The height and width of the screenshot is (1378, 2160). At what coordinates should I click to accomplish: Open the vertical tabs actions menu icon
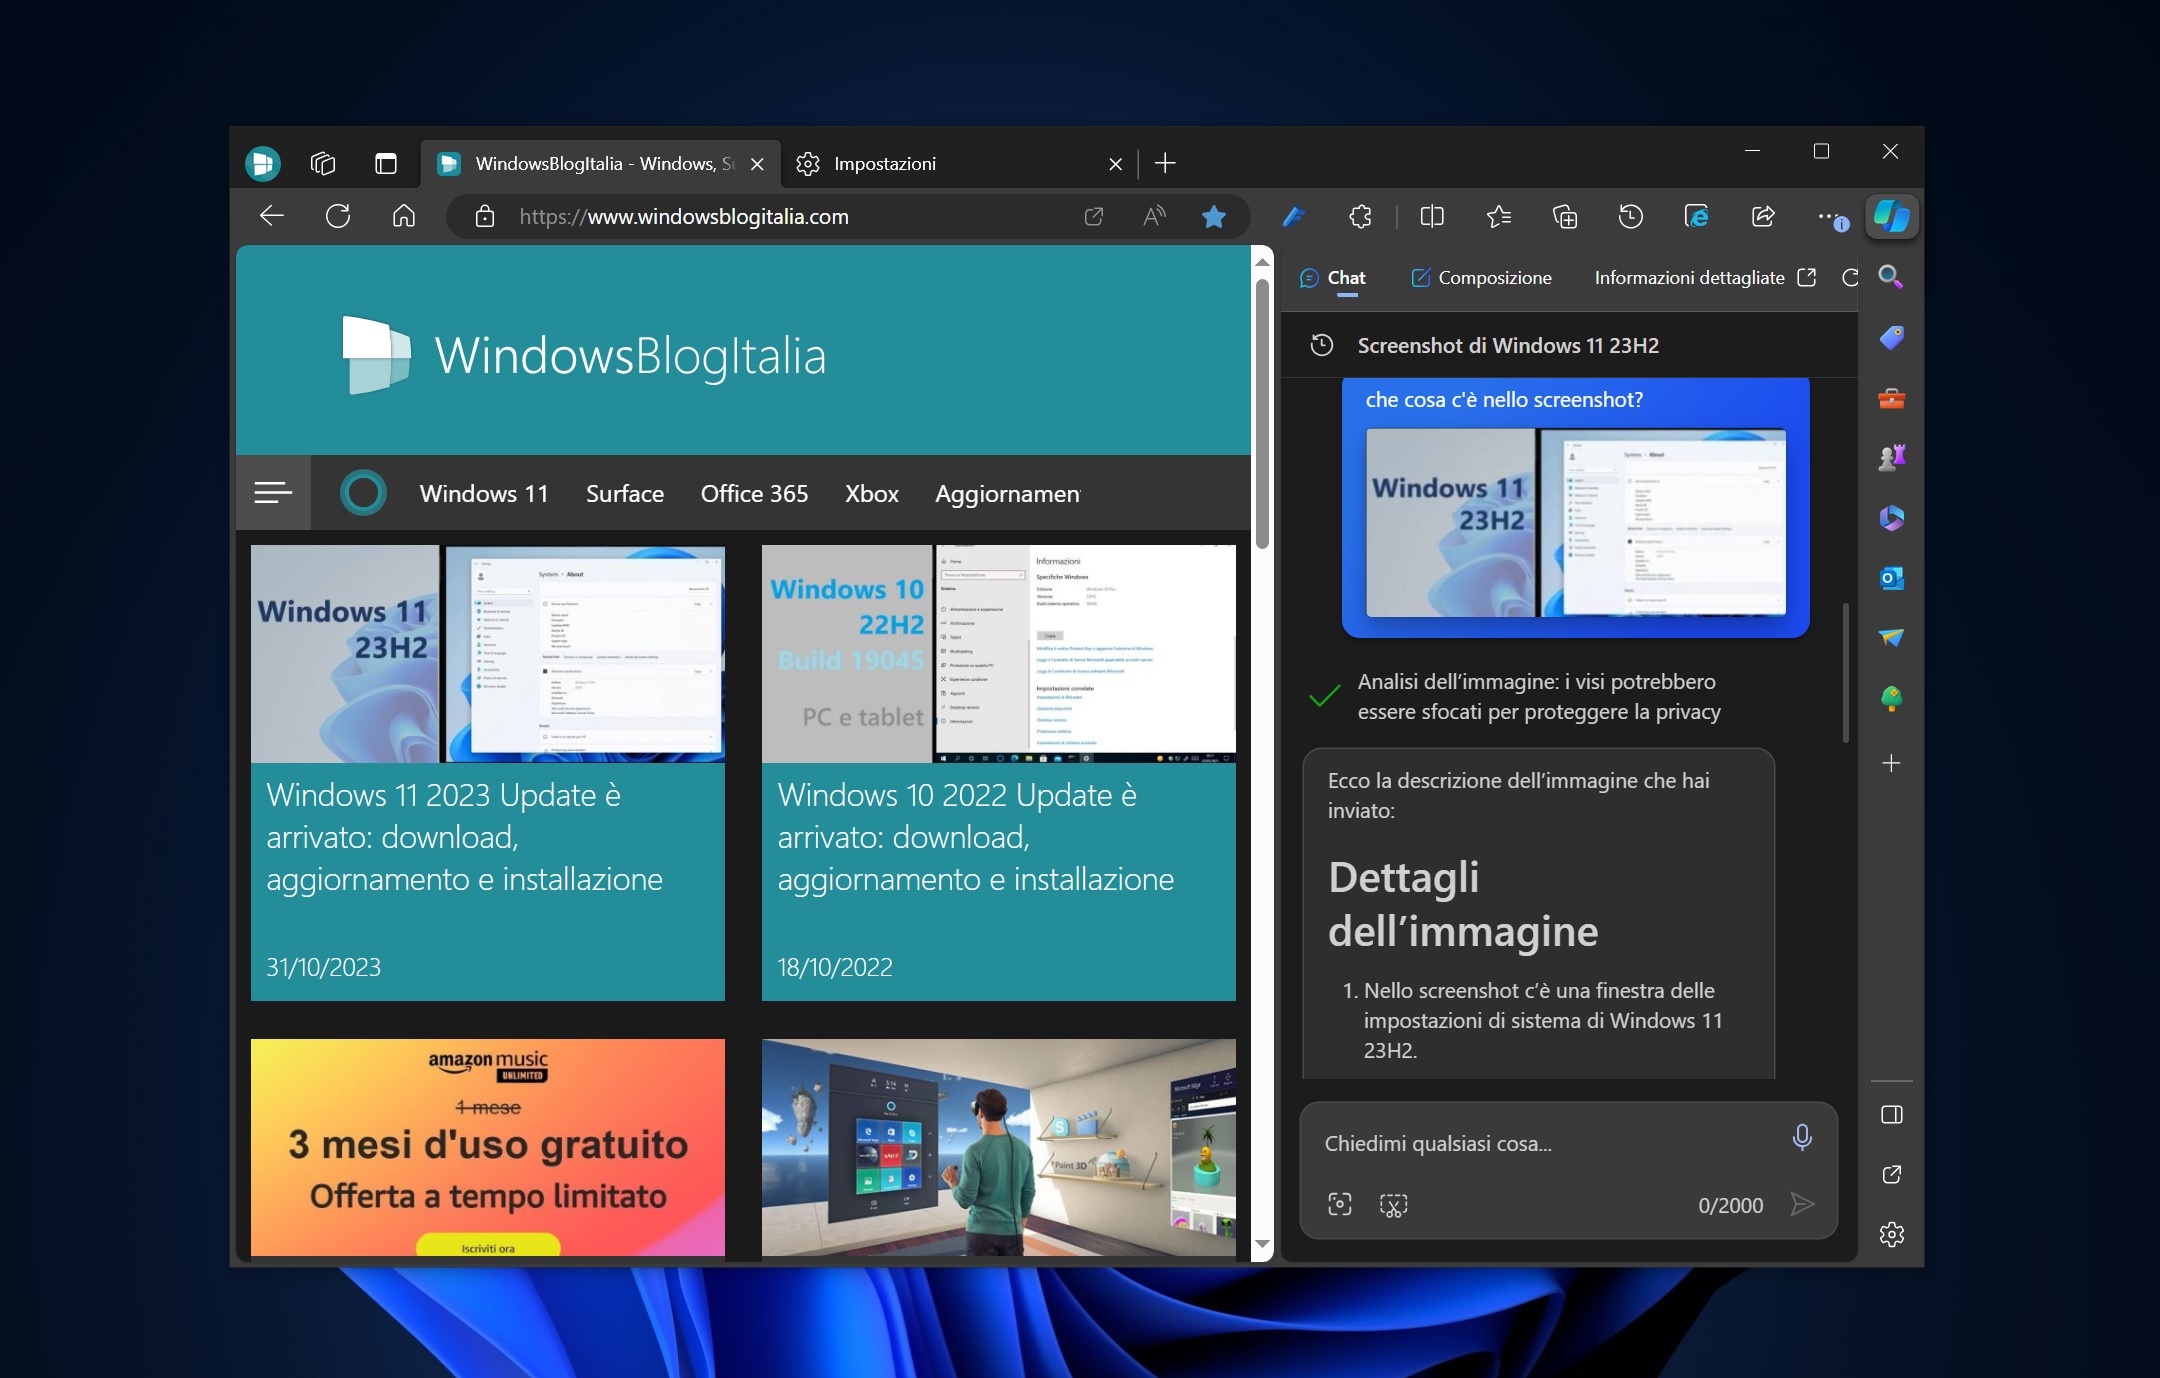point(386,163)
